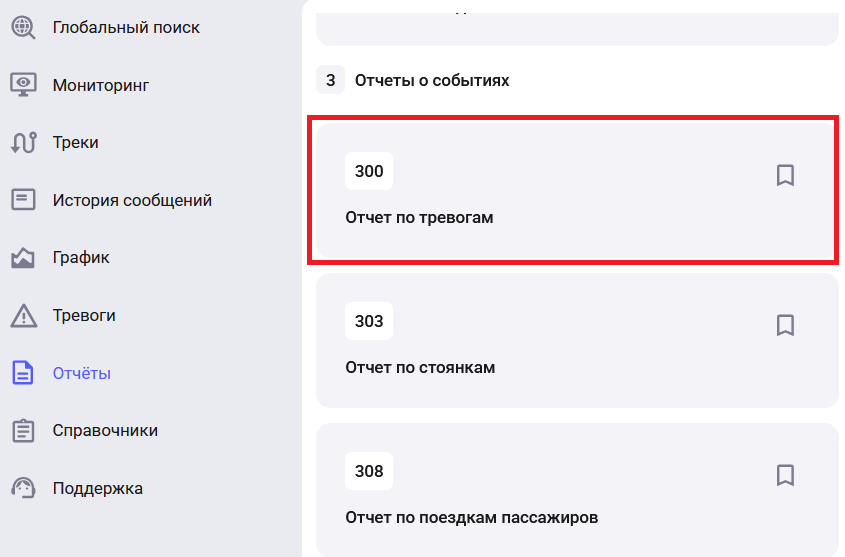845x557 pixels.
Task: Bookmark report 300 Отчет по тревогам
Action: coord(785,176)
